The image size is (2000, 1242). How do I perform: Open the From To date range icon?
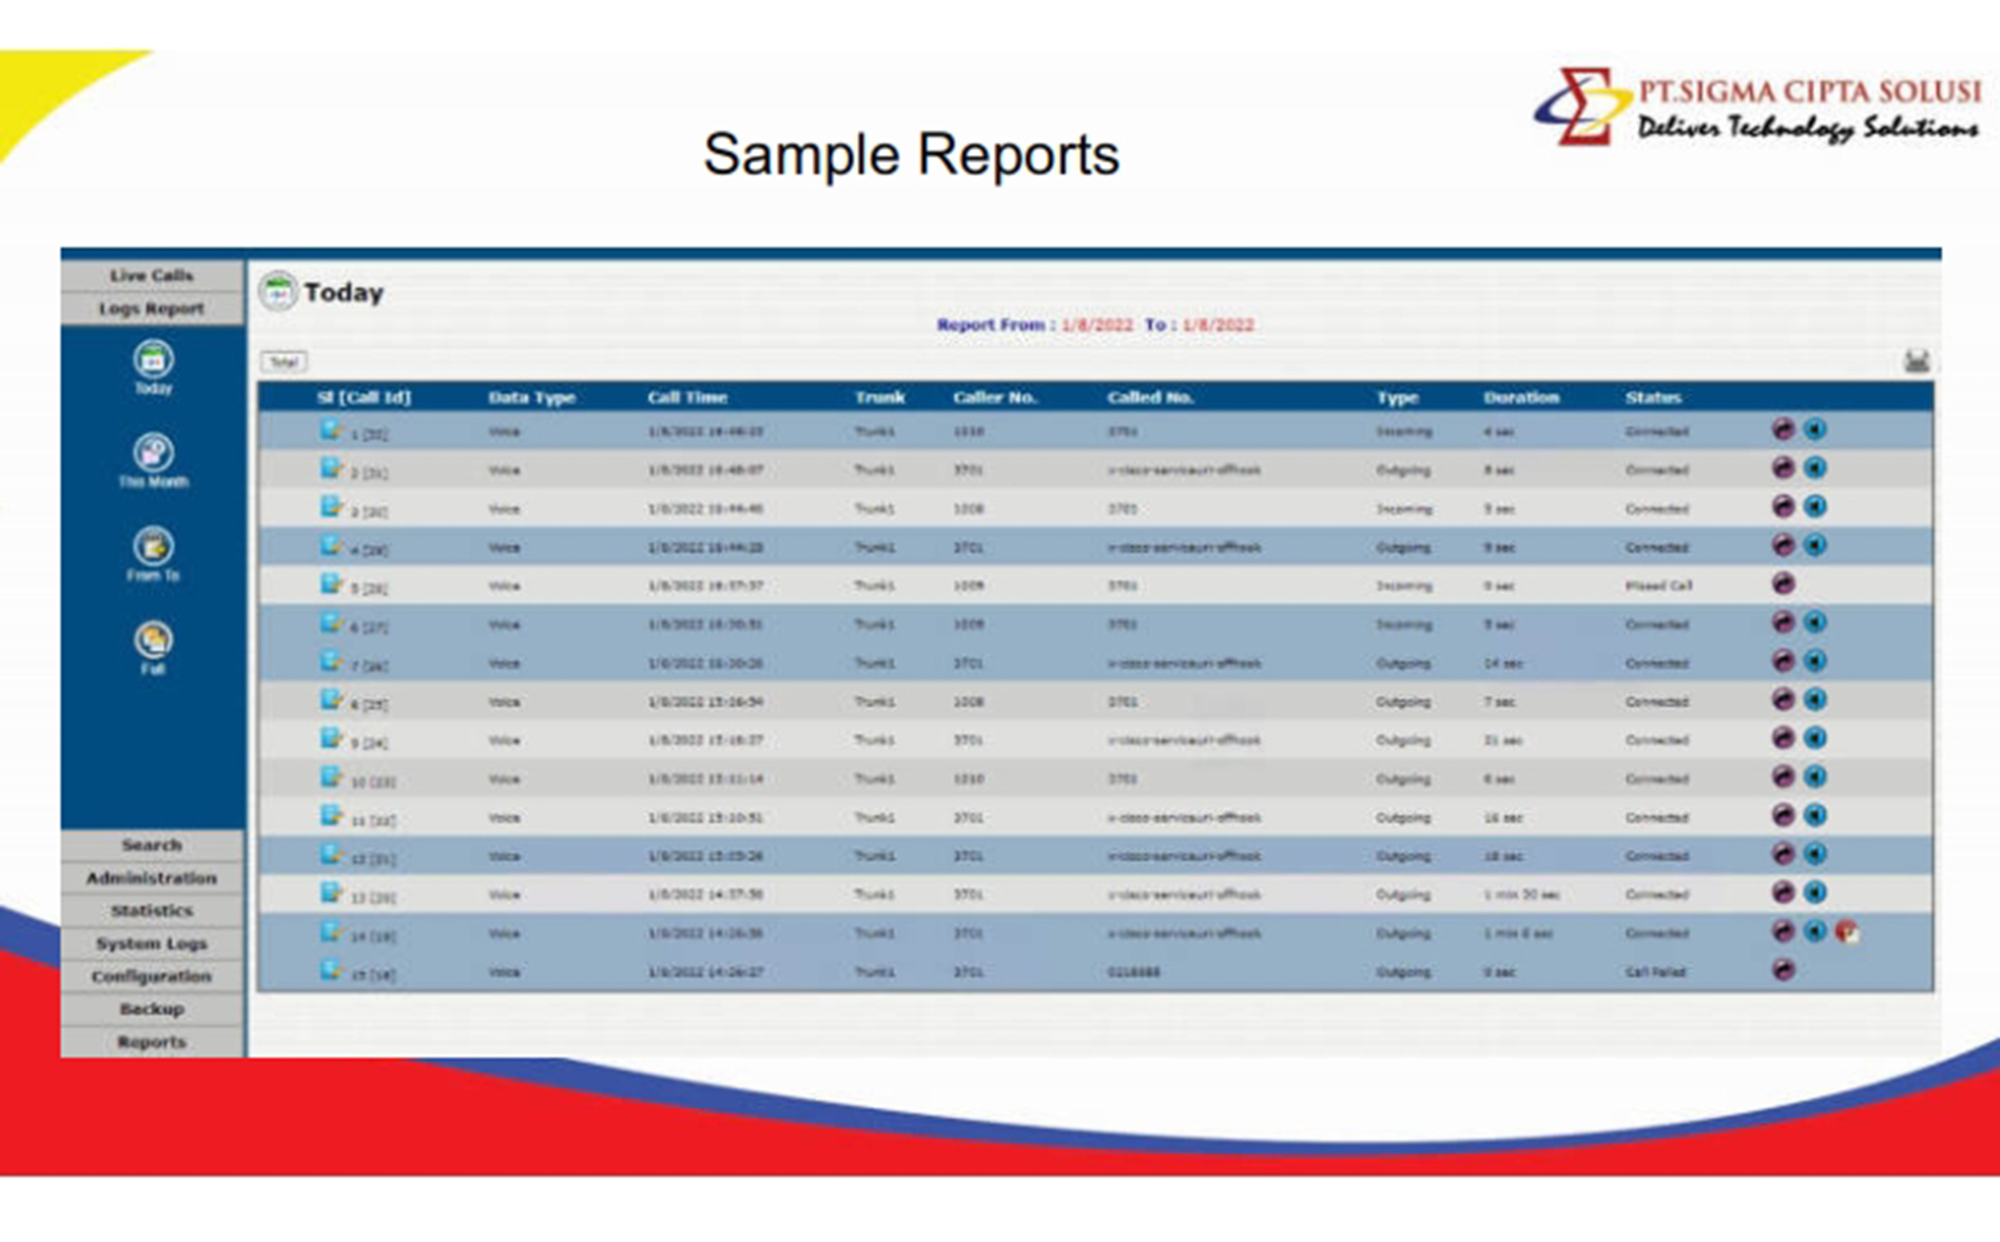click(153, 547)
